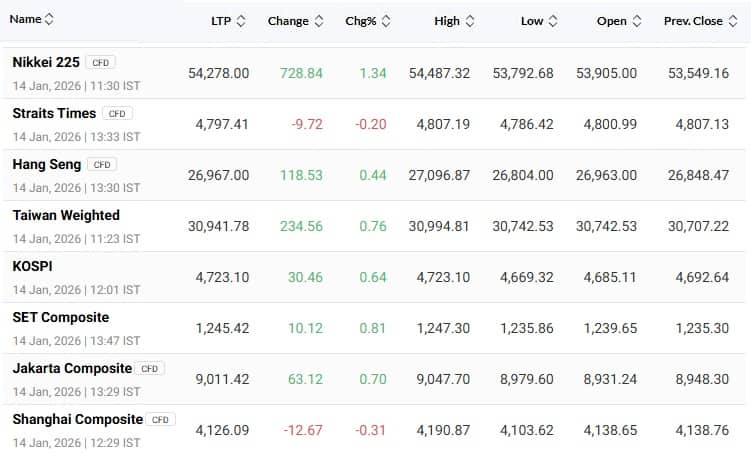Image resolution: width=751 pixels, height=457 pixels.
Task: Select Shanghai Composite Chg% value -0.31
Action: coord(371,431)
